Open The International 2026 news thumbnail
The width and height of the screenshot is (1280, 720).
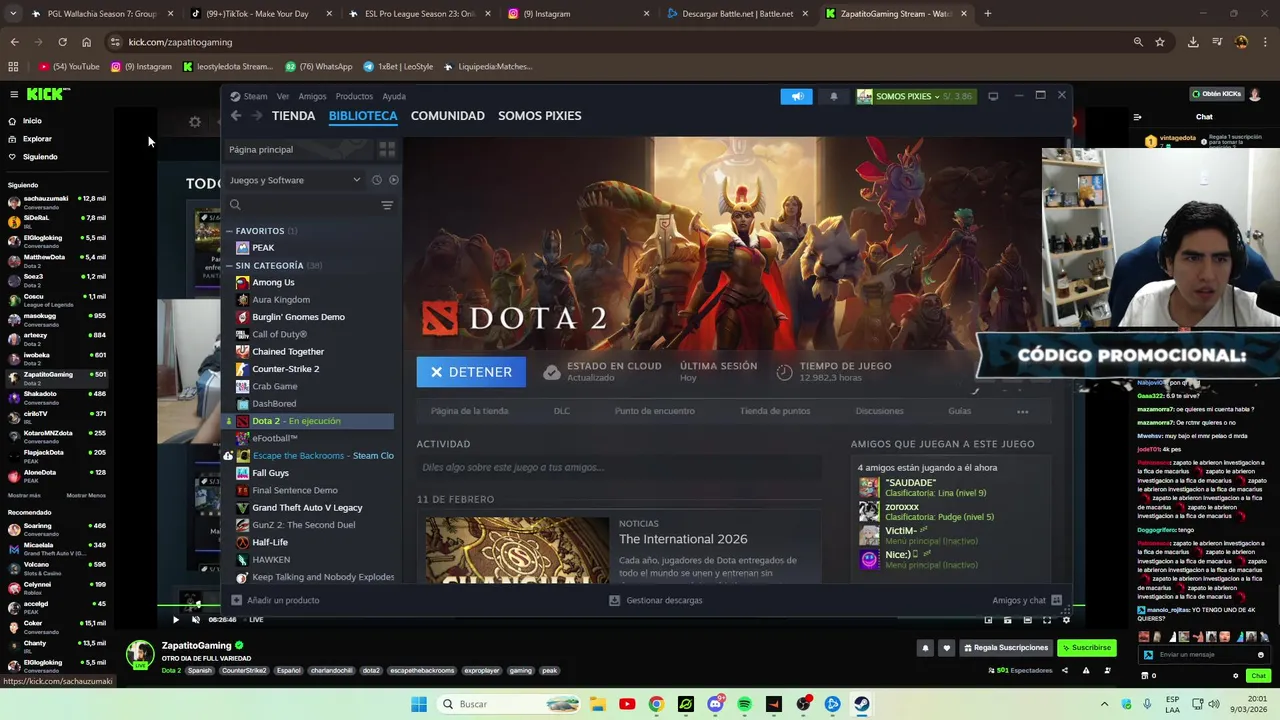(x=517, y=550)
